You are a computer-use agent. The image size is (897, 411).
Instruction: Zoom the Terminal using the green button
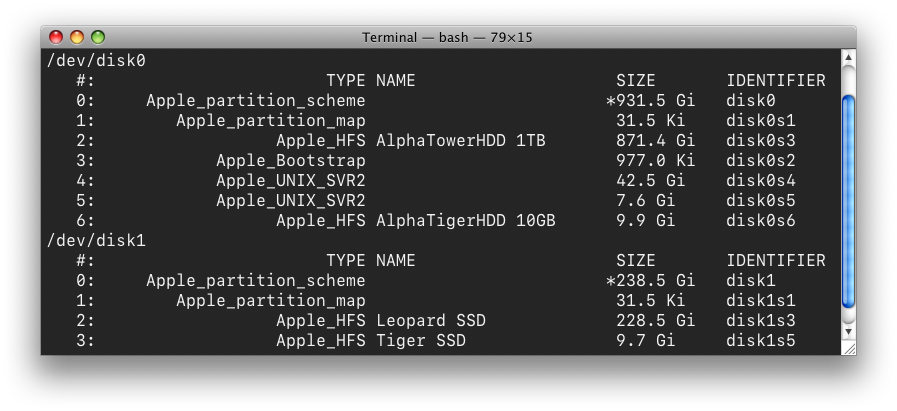[x=98, y=37]
